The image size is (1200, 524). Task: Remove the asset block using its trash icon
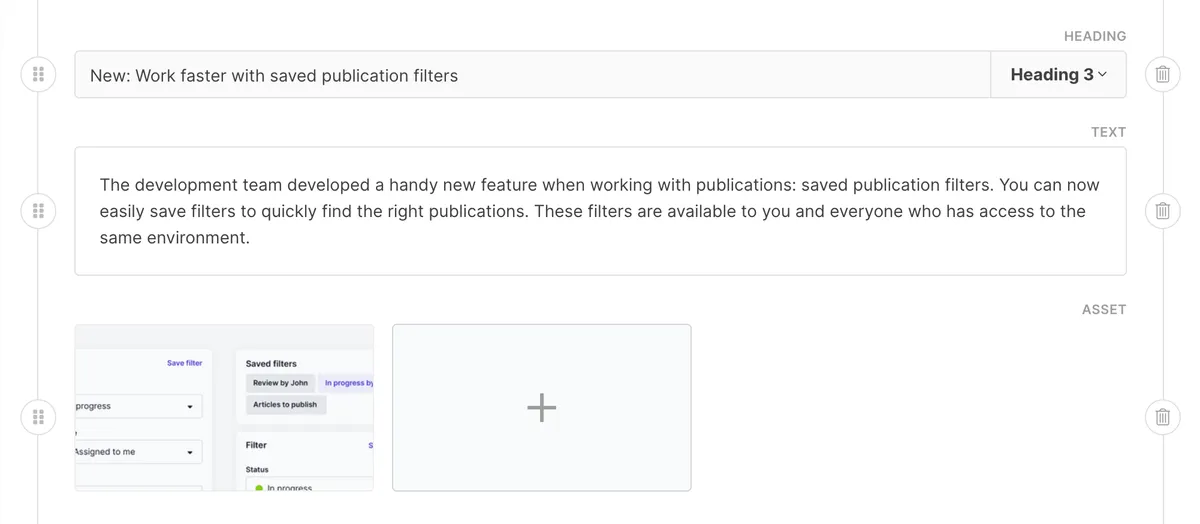click(1162, 417)
